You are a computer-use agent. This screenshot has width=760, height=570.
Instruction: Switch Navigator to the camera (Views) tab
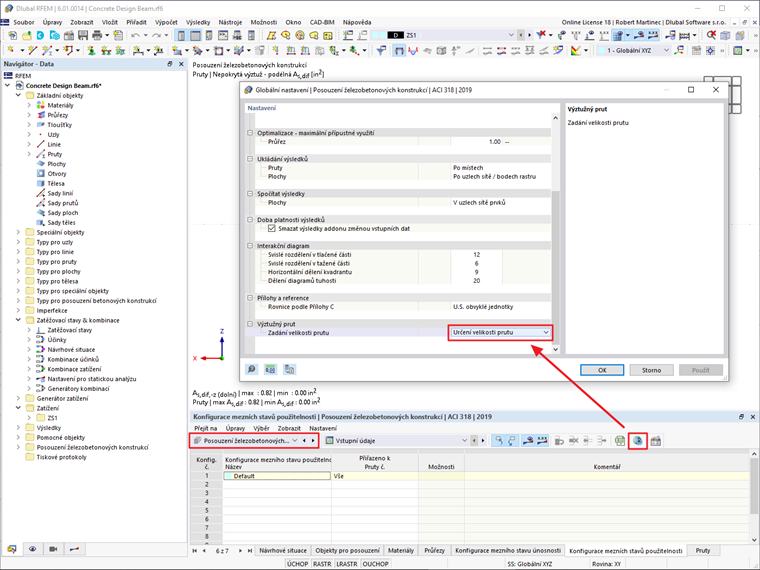click(x=53, y=549)
